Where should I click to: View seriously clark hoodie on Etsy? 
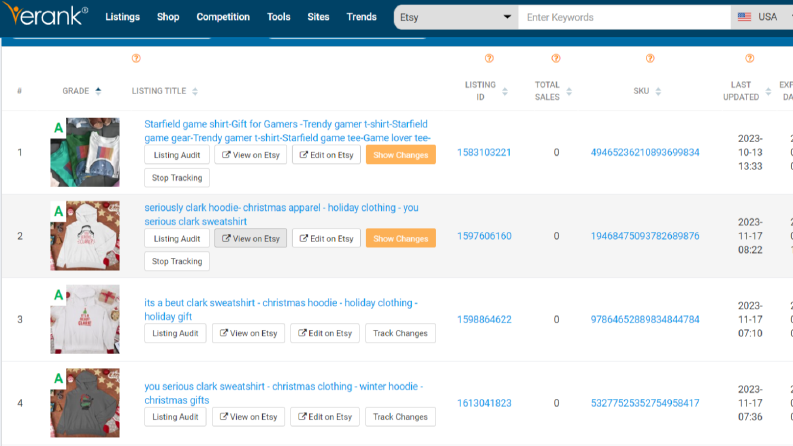coord(250,238)
